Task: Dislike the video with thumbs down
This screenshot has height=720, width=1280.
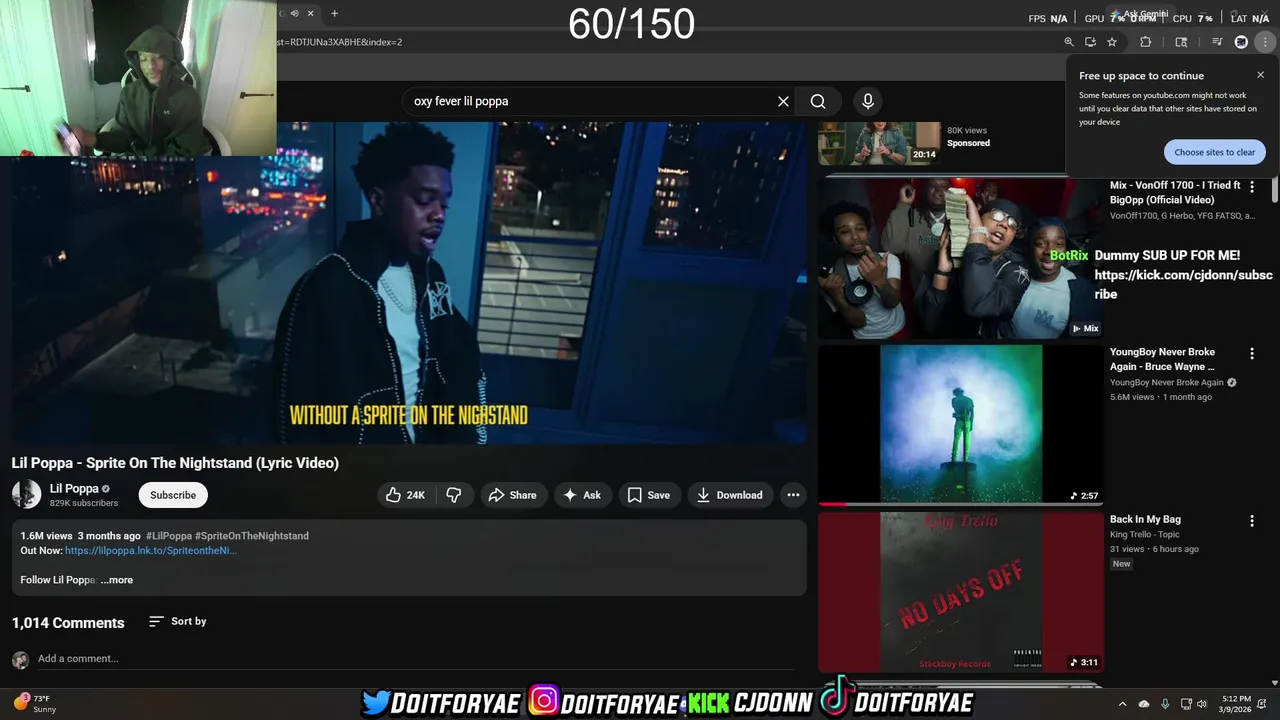Action: (454, 495)
